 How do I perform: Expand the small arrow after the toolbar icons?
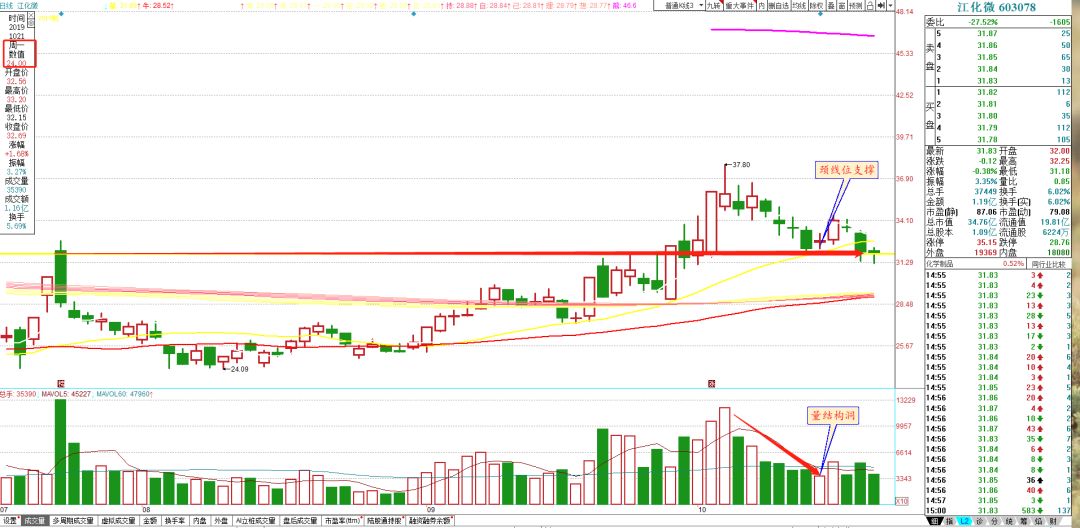pos(891,5)
